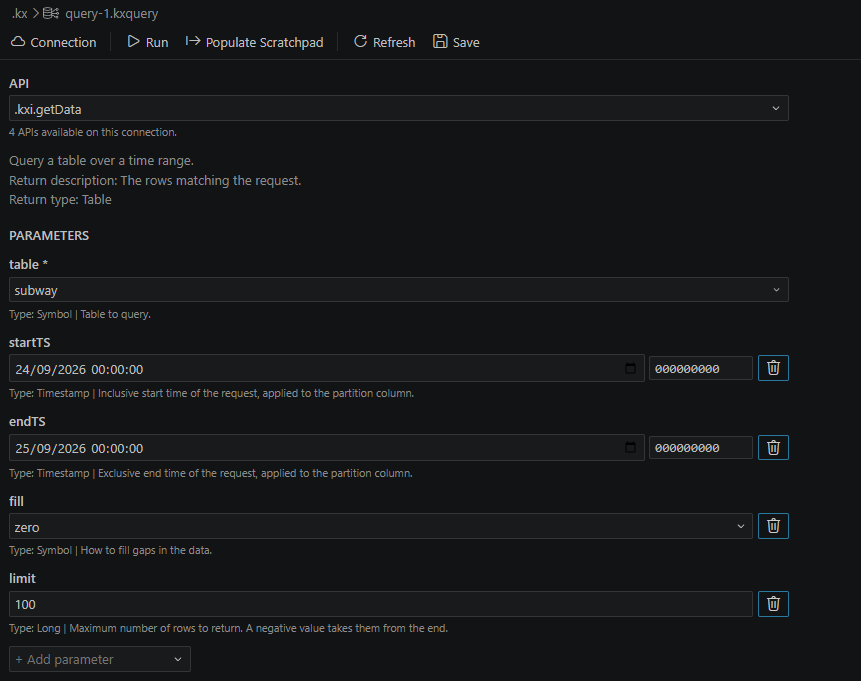861x681 pixels.
Task: Click the 'Type: Symbol | Table to query.' hint
Action: pos(80,314)
